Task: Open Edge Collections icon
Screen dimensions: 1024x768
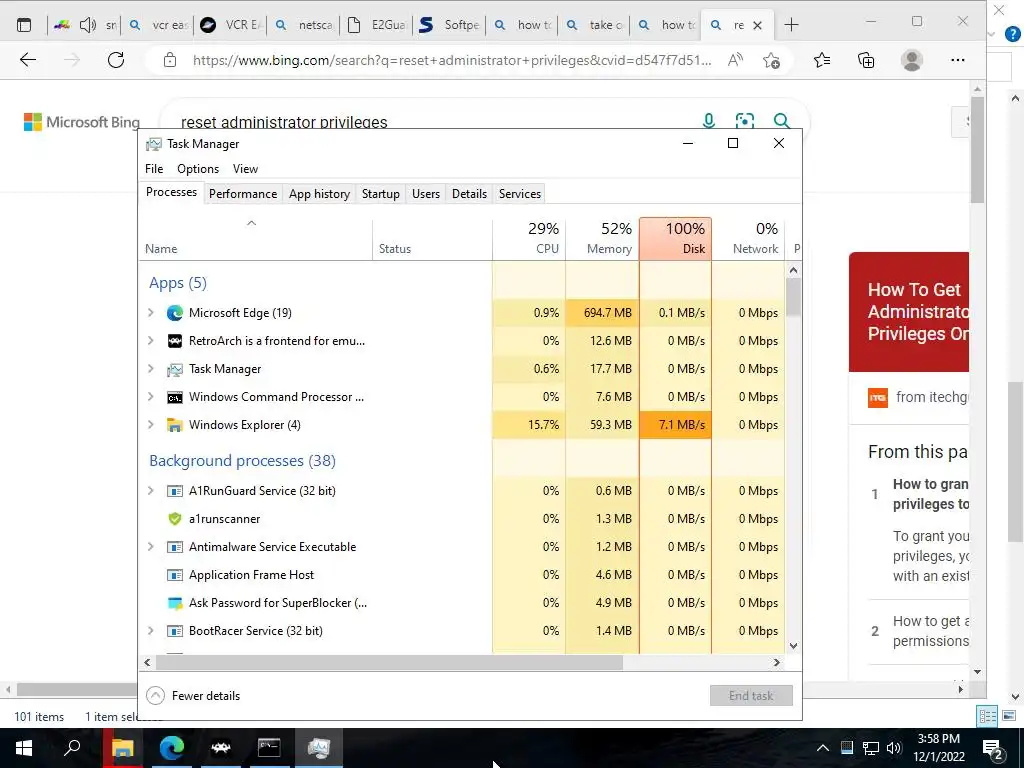Action: click(x=866, y=60)
